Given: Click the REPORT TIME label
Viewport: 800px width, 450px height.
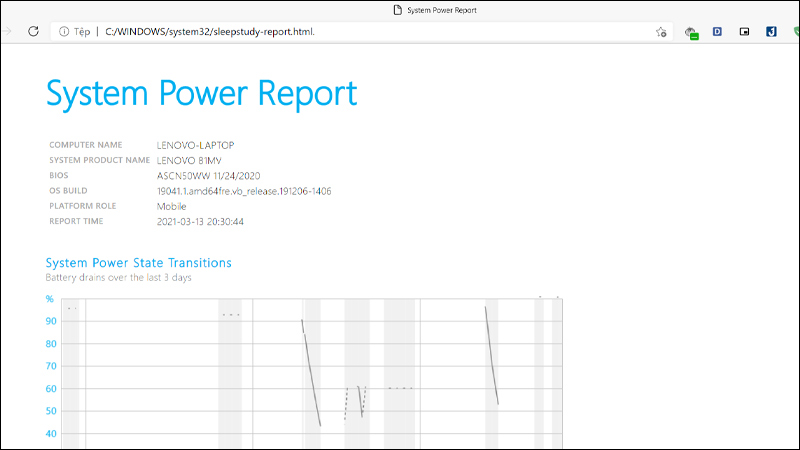Looking at the screenshot, I should (x=76, y=221).
